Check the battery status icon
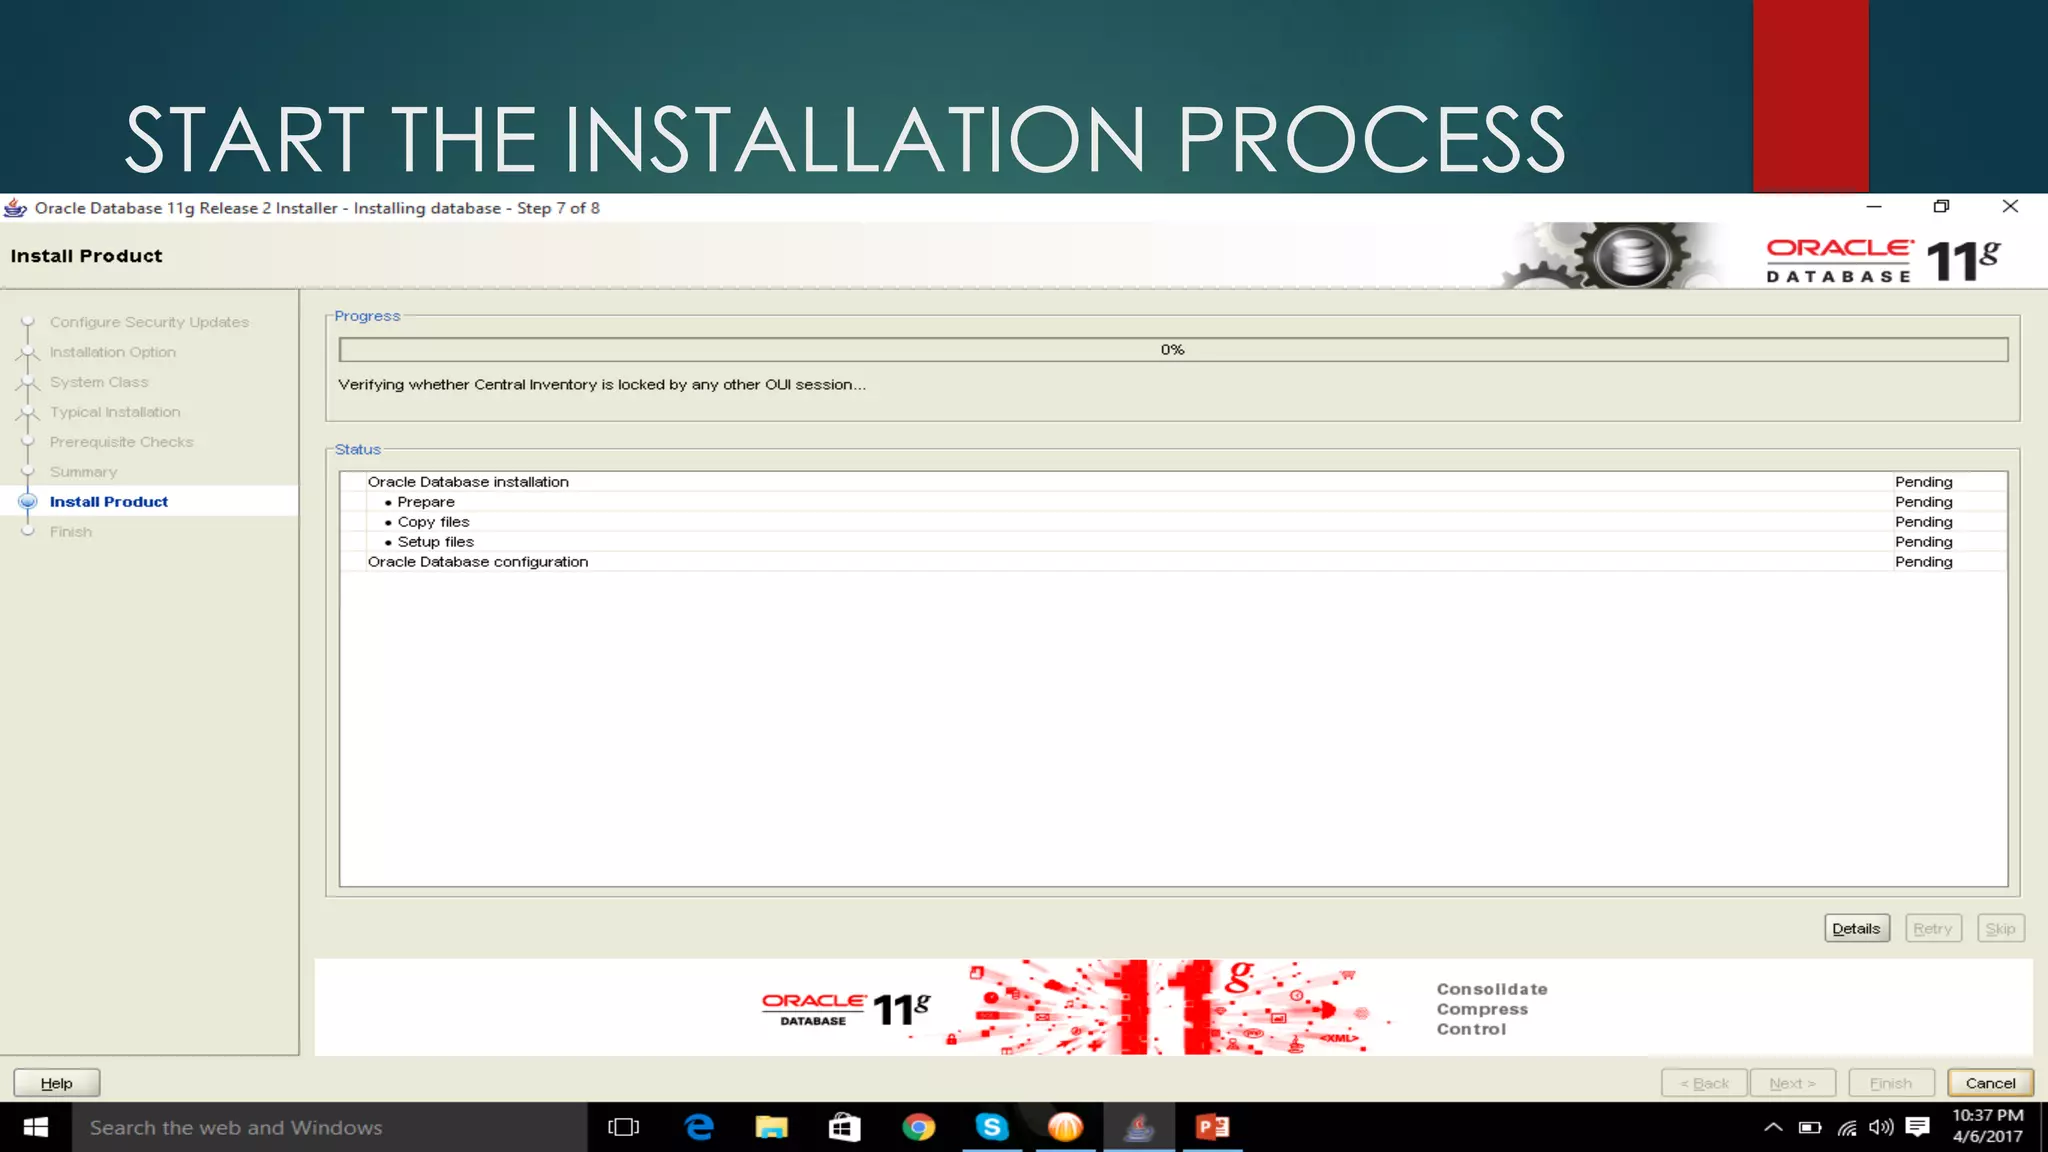2048x1152 pixels. (x=1810, y=1128)
